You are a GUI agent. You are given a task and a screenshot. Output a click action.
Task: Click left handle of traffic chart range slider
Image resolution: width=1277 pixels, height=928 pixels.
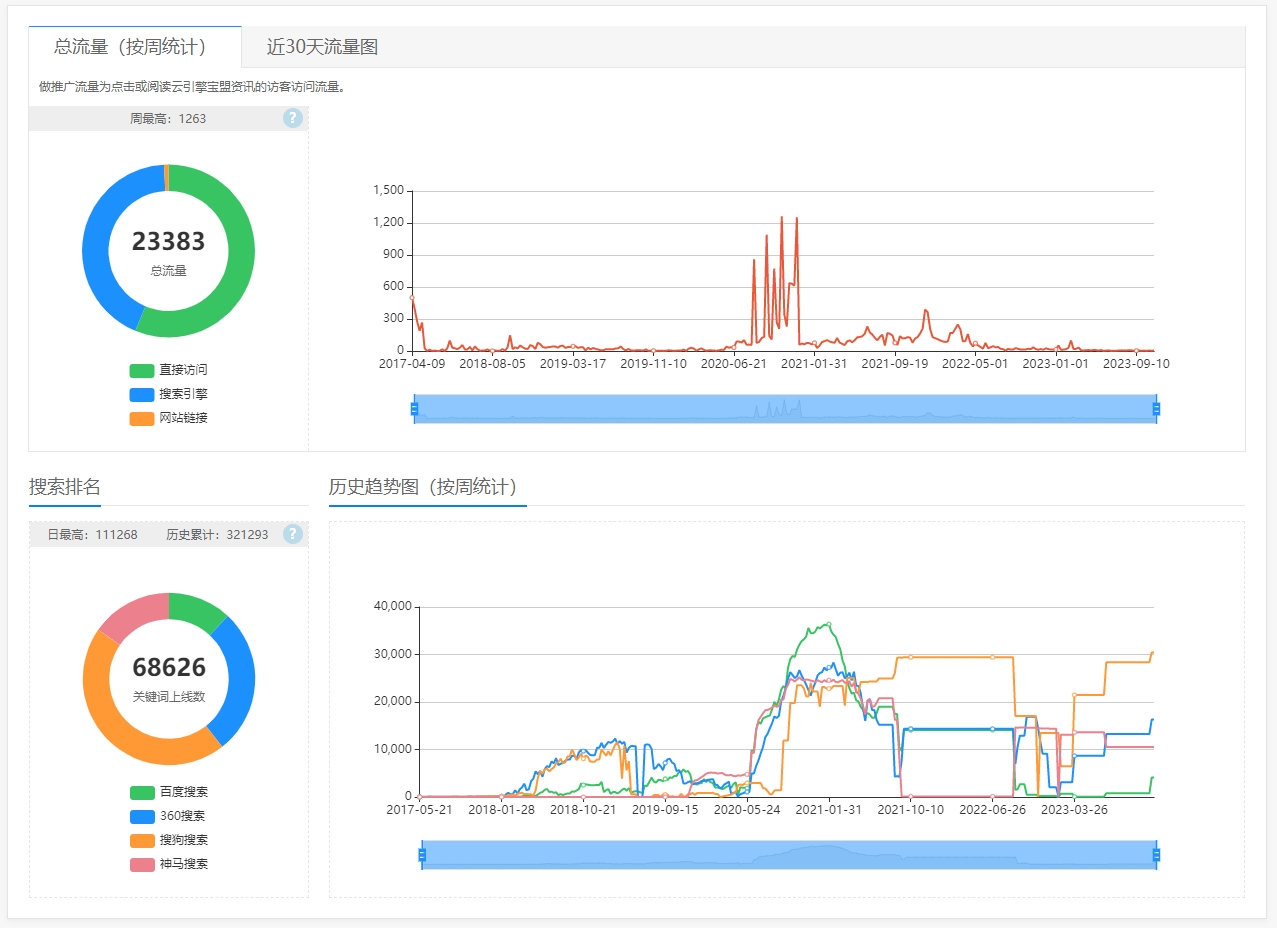(414, 408)
